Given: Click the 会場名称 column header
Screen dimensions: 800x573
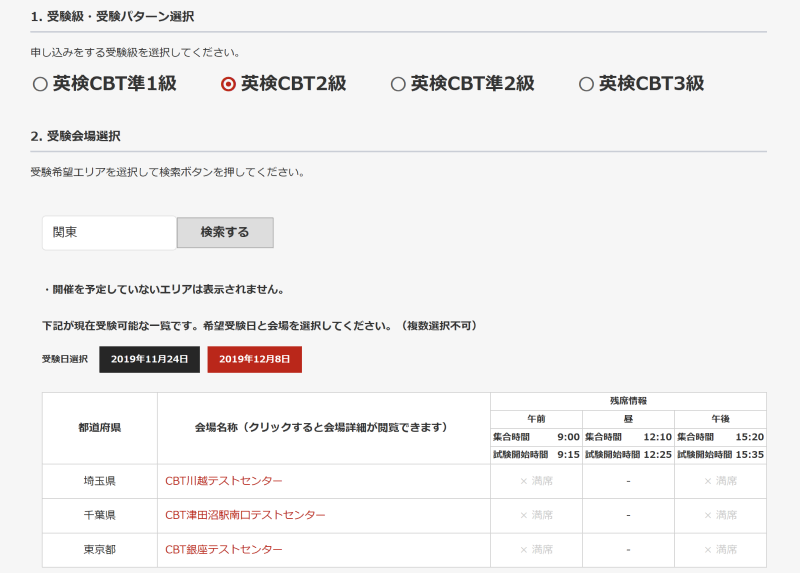Looking at the screenshot, I should [323, 428].
